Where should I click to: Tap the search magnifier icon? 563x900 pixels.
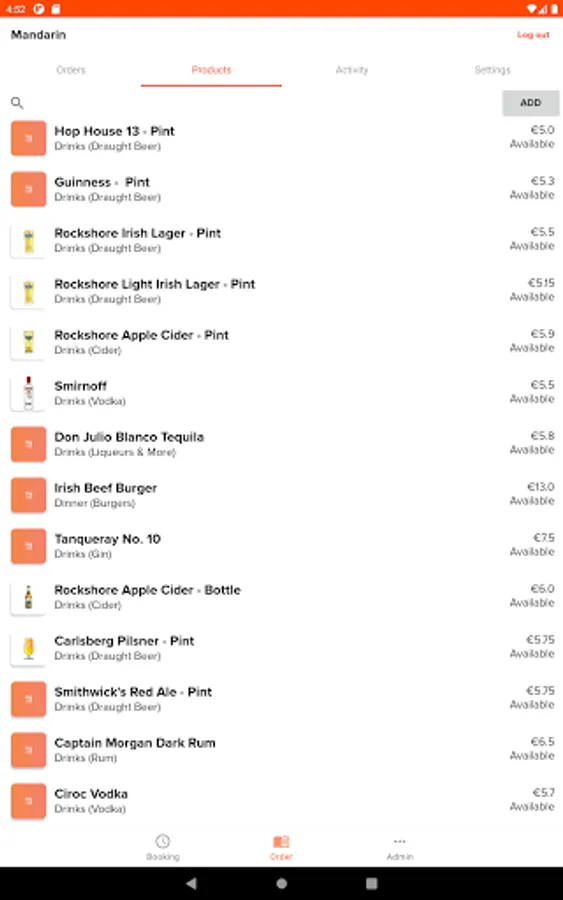[x=17, y=103]
